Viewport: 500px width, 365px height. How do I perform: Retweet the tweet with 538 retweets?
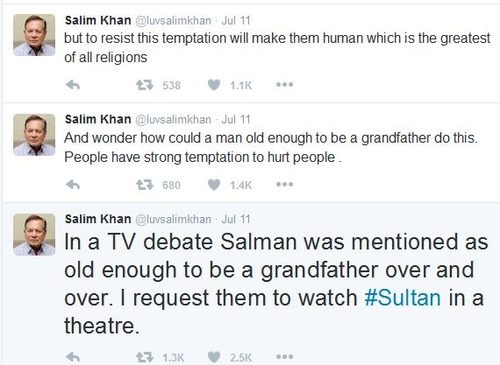pyautogui.click(x=145, y=85)
